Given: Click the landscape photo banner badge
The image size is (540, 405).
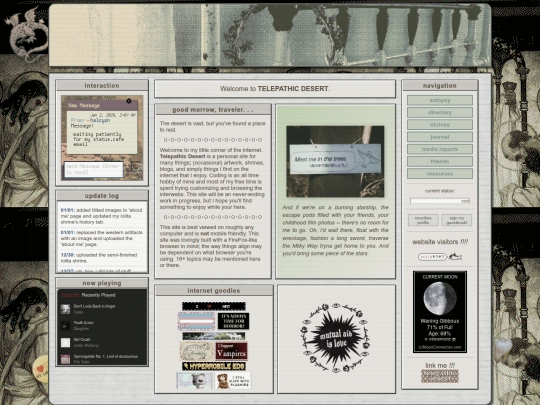Looking at the screenshot, I should coord(214,336).
